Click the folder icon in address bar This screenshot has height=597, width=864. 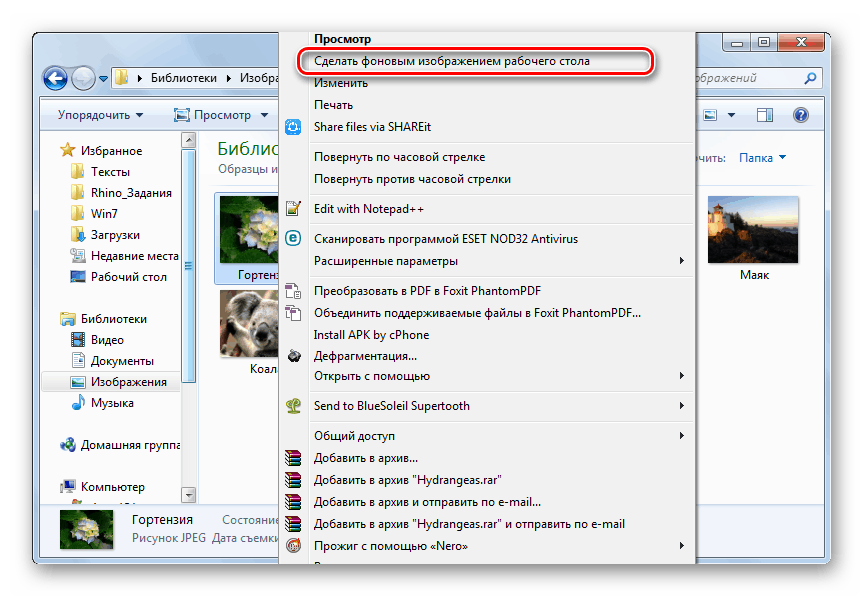point(122,78)
